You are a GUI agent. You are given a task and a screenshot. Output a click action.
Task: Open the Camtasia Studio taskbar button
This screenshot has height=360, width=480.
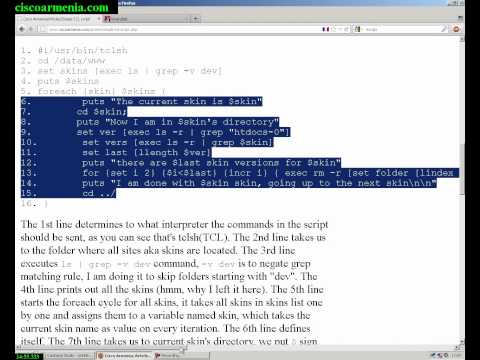(x=69, y=356)
